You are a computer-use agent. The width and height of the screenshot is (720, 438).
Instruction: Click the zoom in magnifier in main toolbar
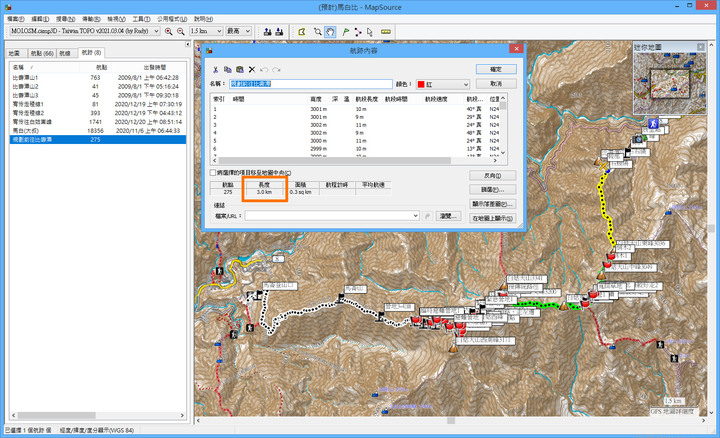coord(169,31)
